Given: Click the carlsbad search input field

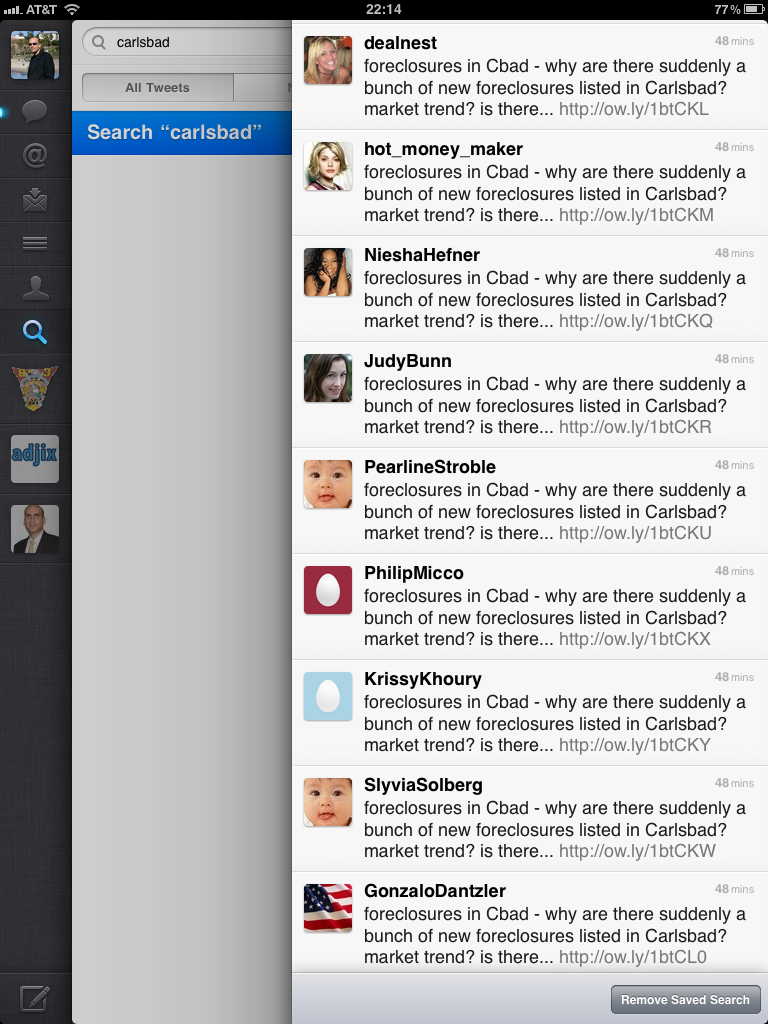Looking at the screenshot, I should (x=187, y=42).
